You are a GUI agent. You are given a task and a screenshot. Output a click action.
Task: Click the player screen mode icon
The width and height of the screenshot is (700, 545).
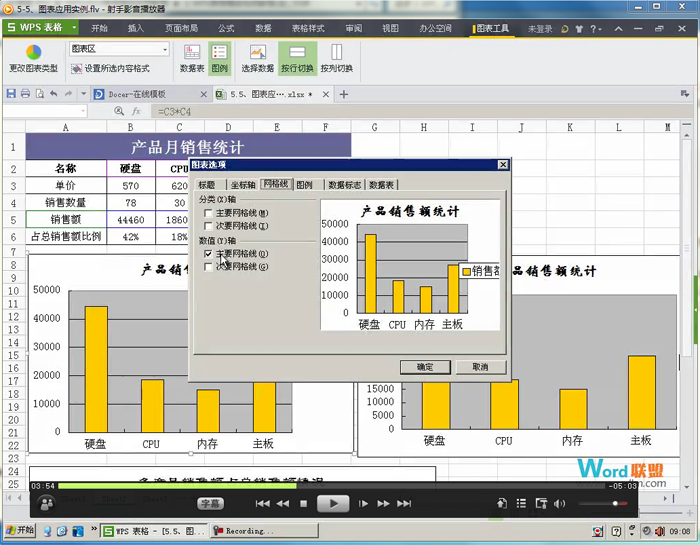point(541,503)
